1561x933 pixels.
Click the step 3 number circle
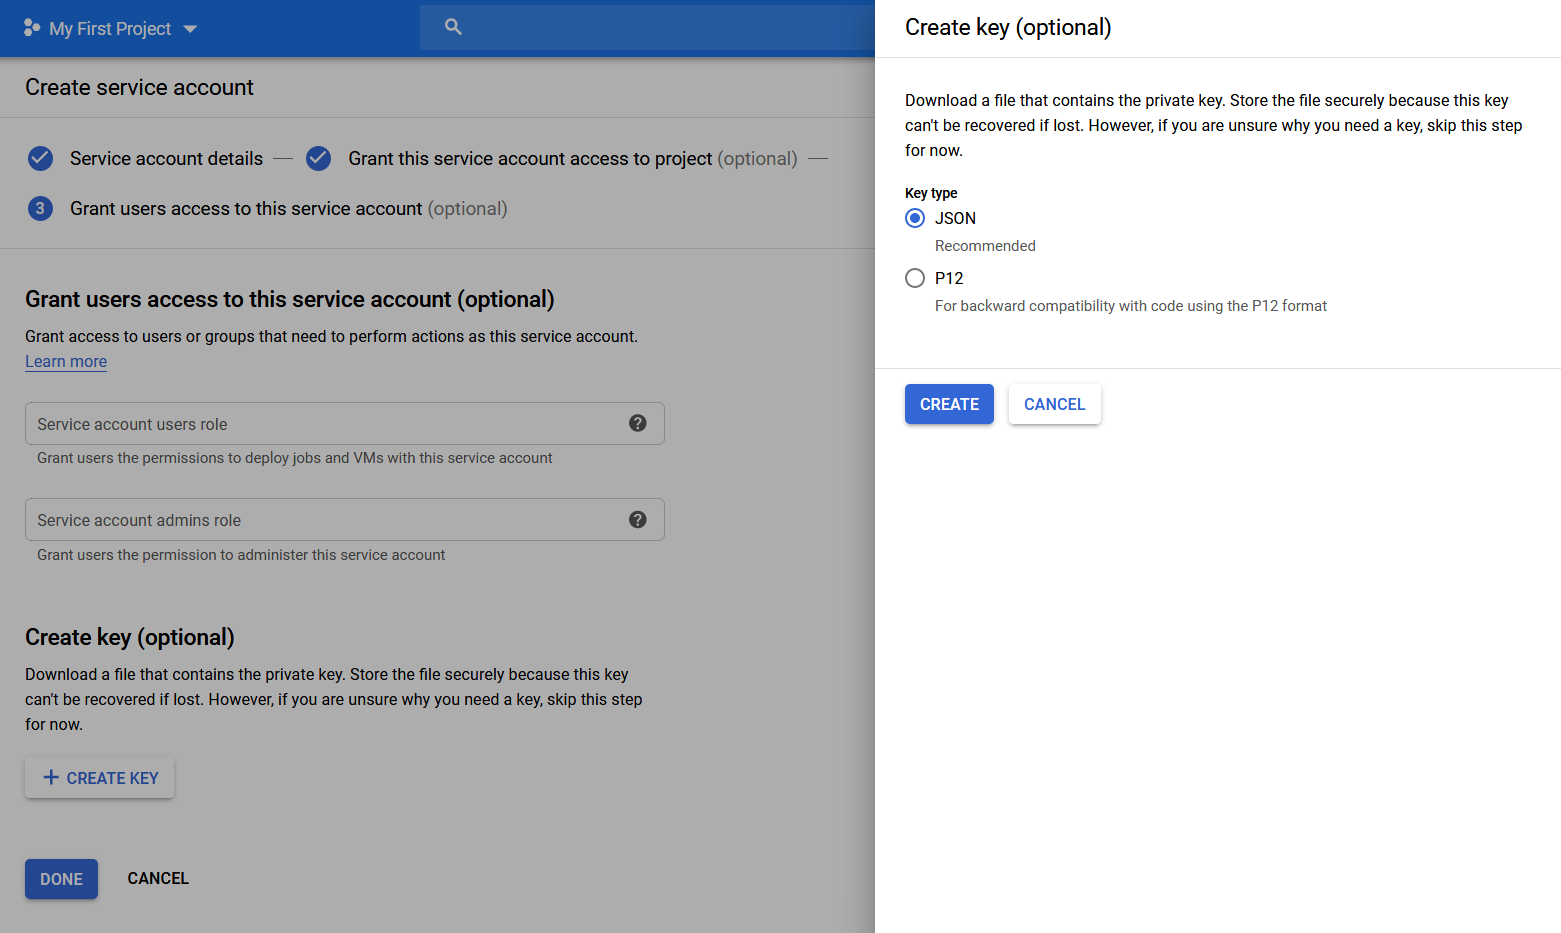pyautogui.click(x=40, y=208)
